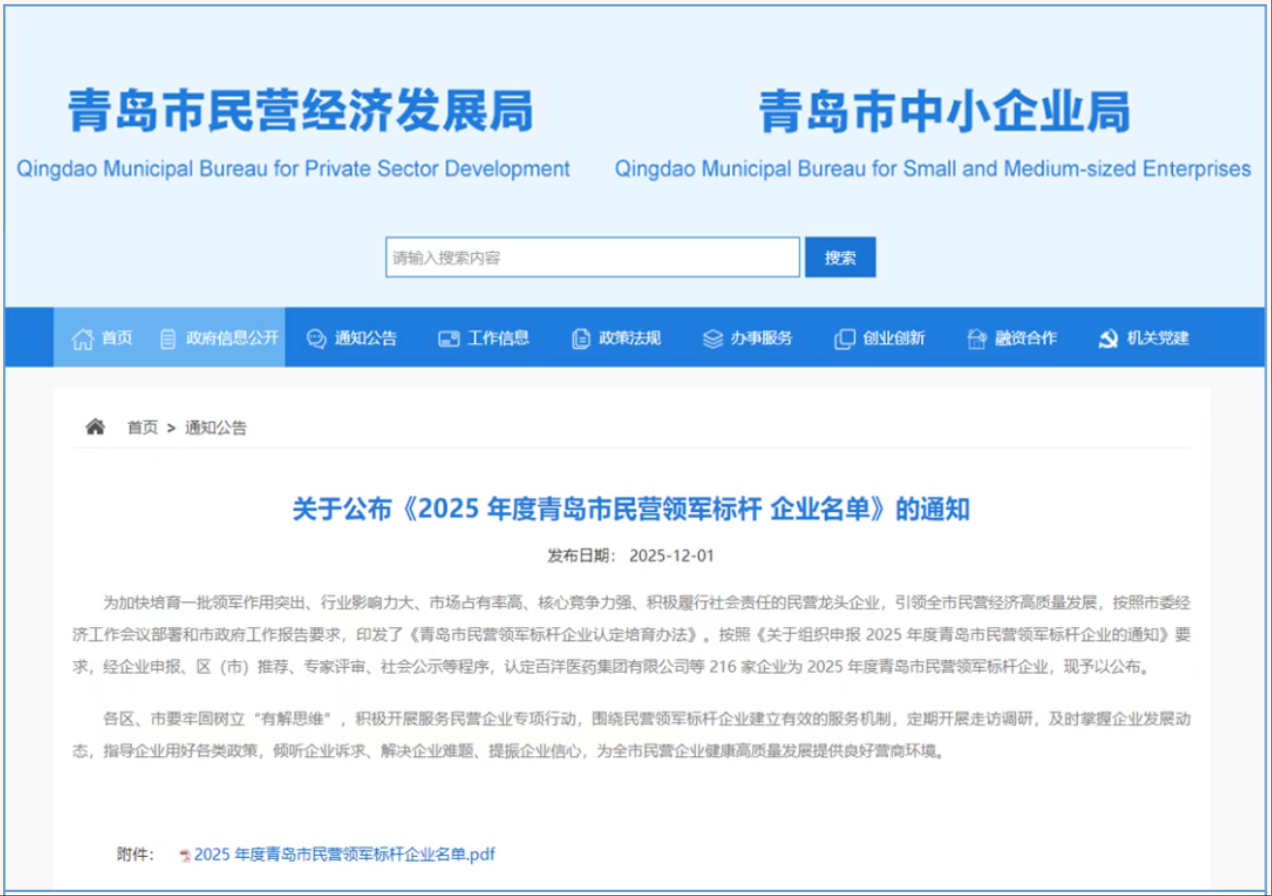Click the home icon in navigation bar
This screenshot has height=896, width=1272.
coord(82,339)
